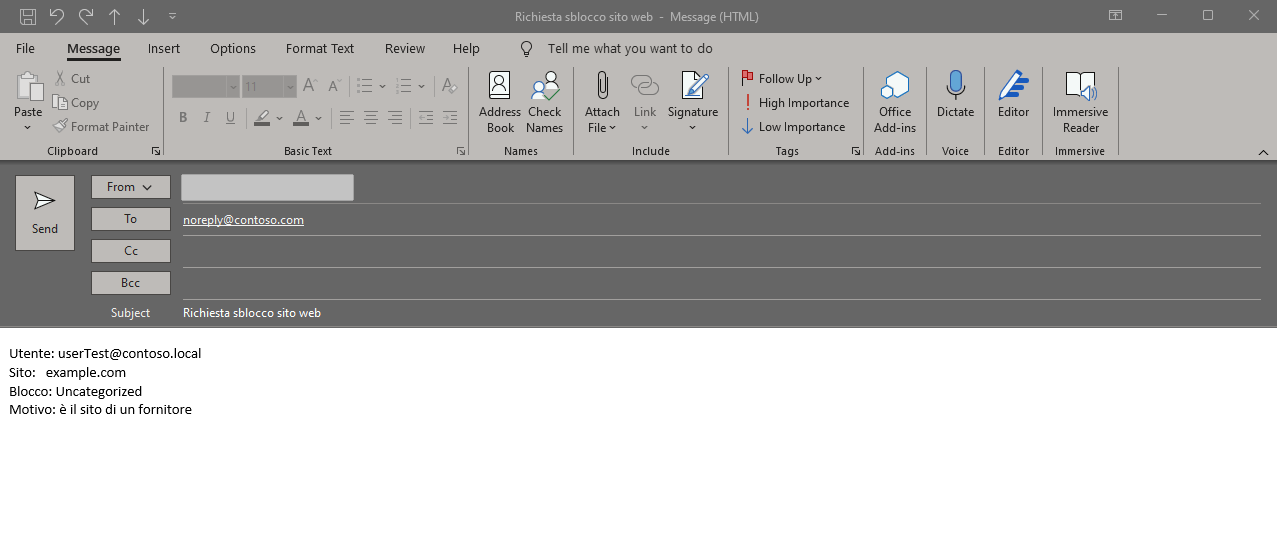Apply the font color
Screen dimensions: 1277x549
(x=303, y=118)
